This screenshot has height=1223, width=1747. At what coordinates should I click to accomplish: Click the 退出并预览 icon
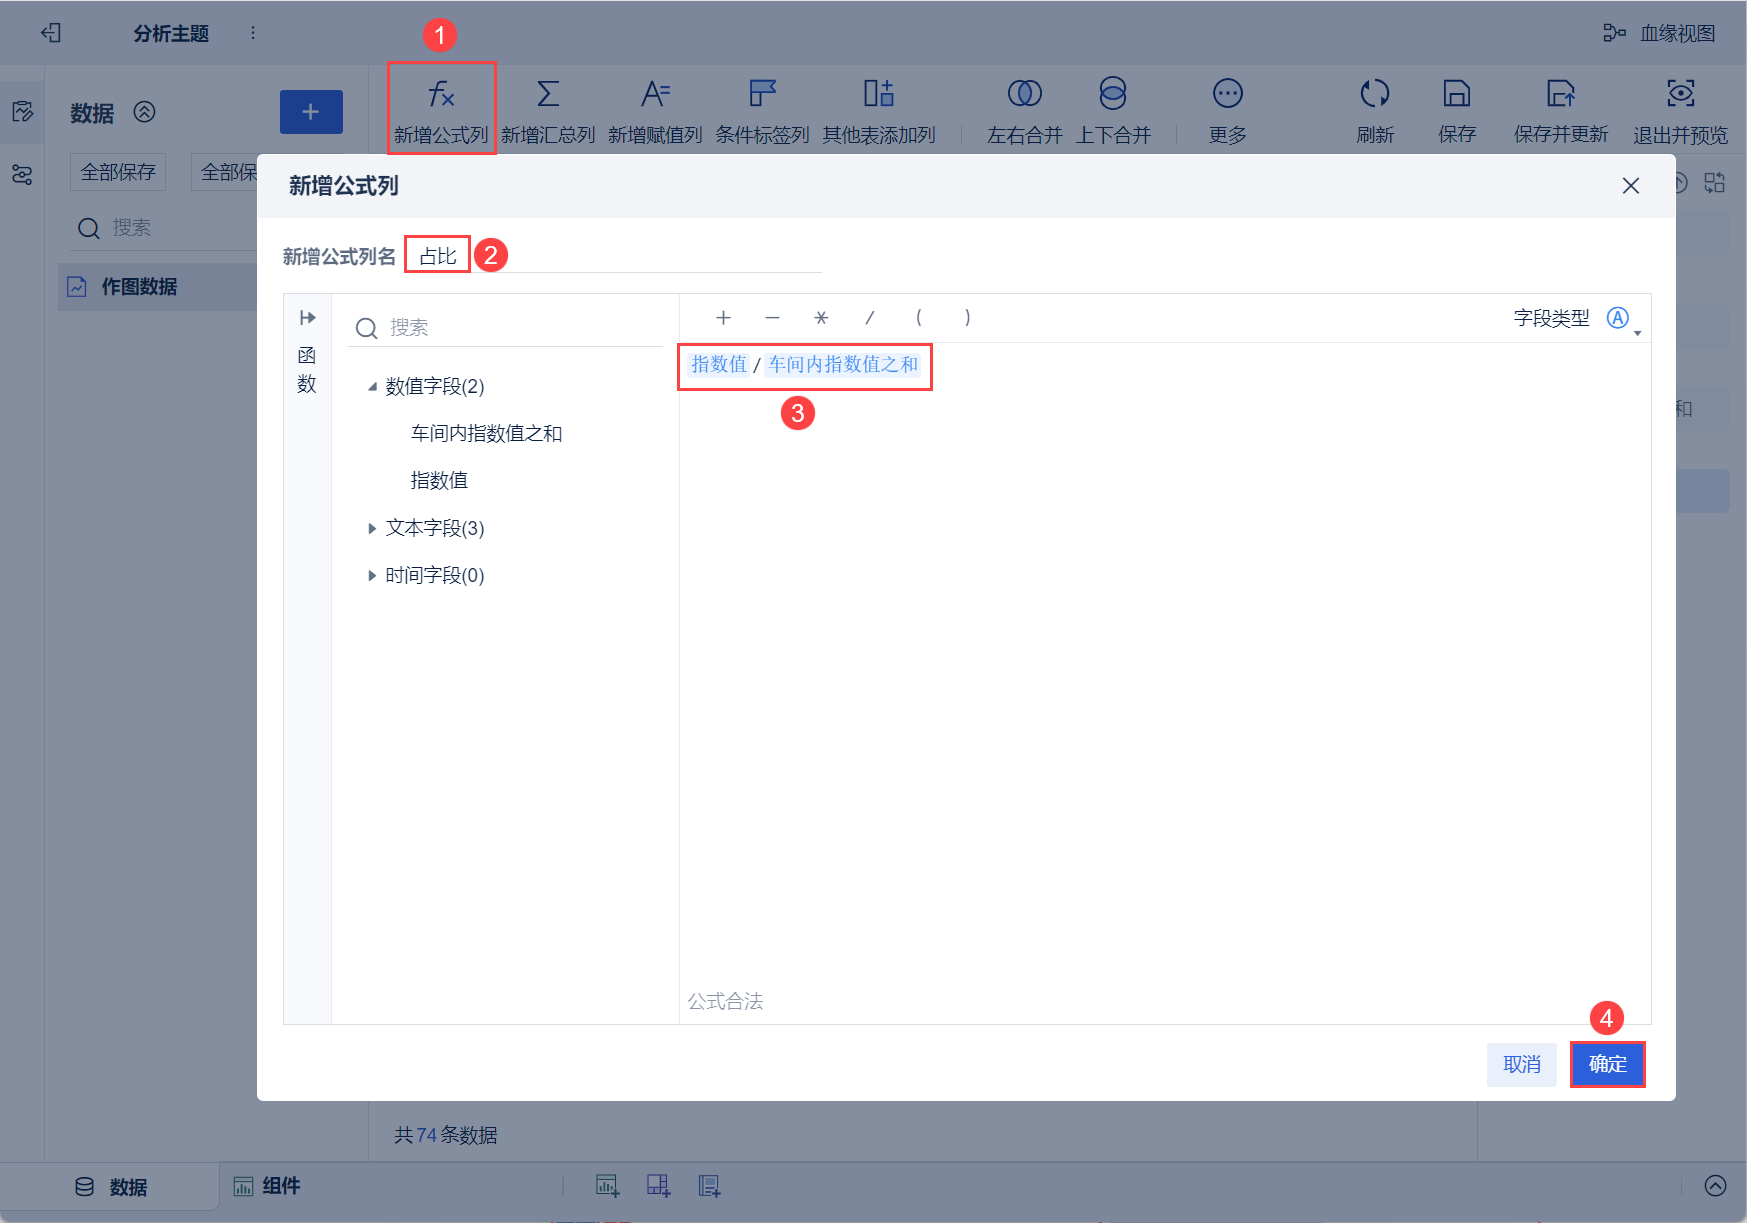pos(1681,94)
